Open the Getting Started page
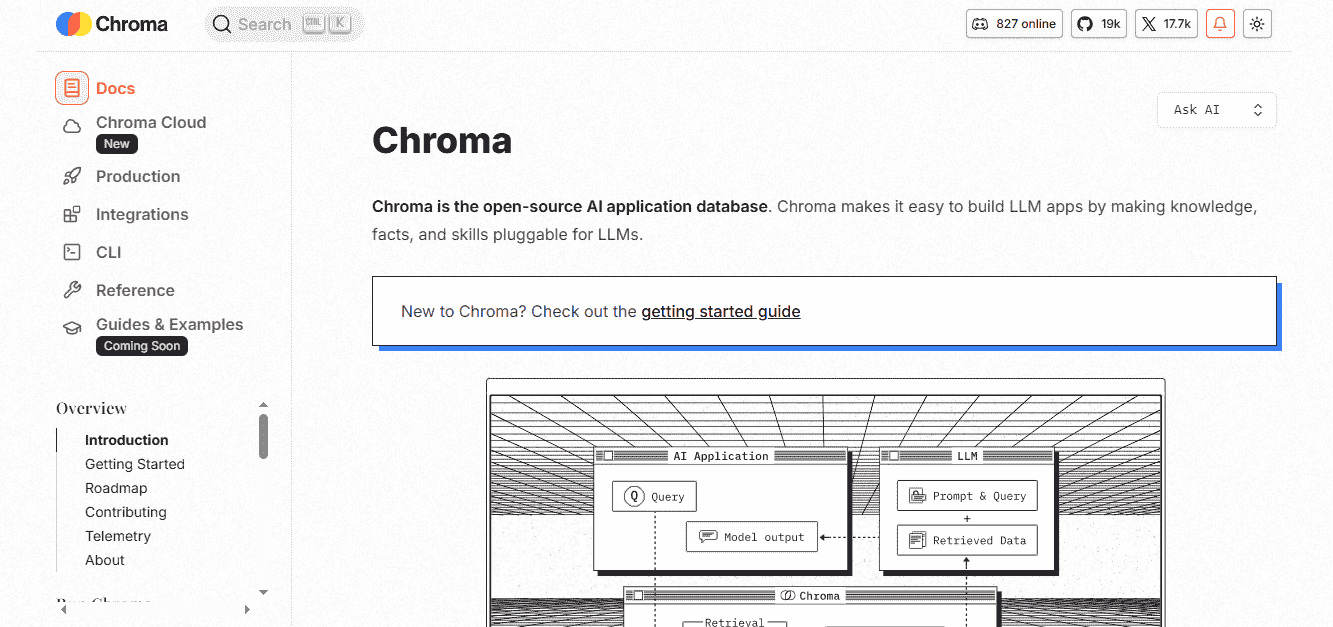 point(135,464)
